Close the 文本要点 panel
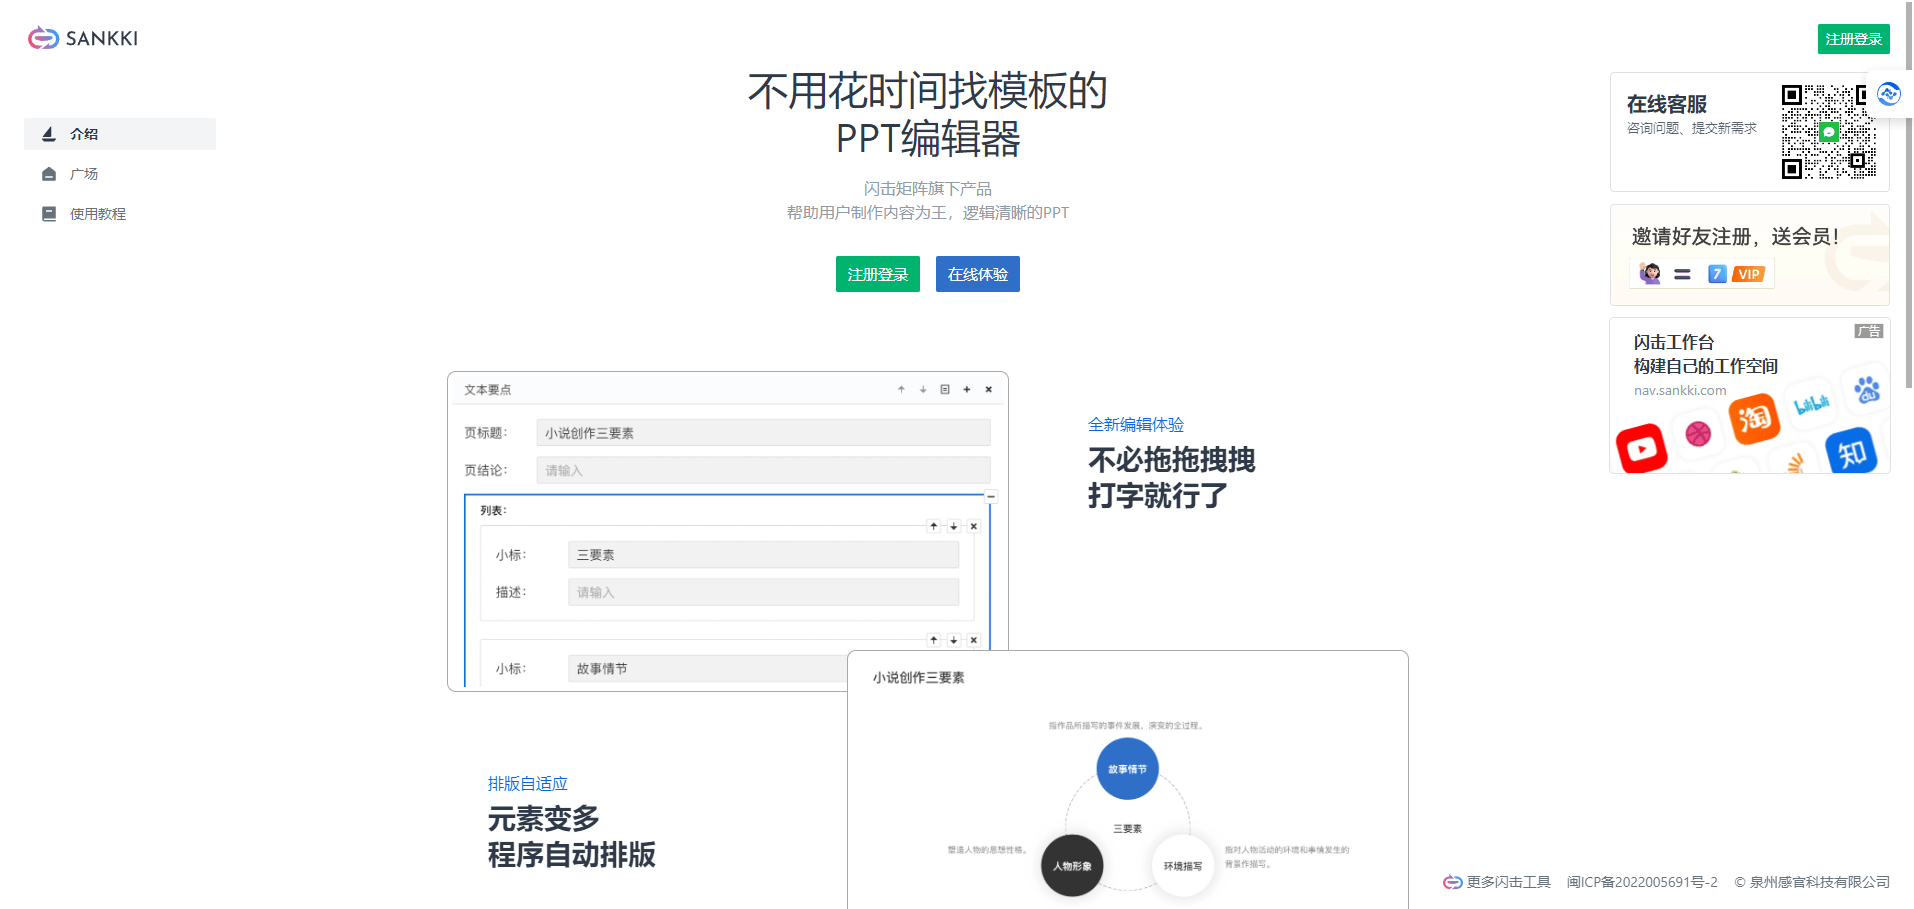 [x=988, y=389]
